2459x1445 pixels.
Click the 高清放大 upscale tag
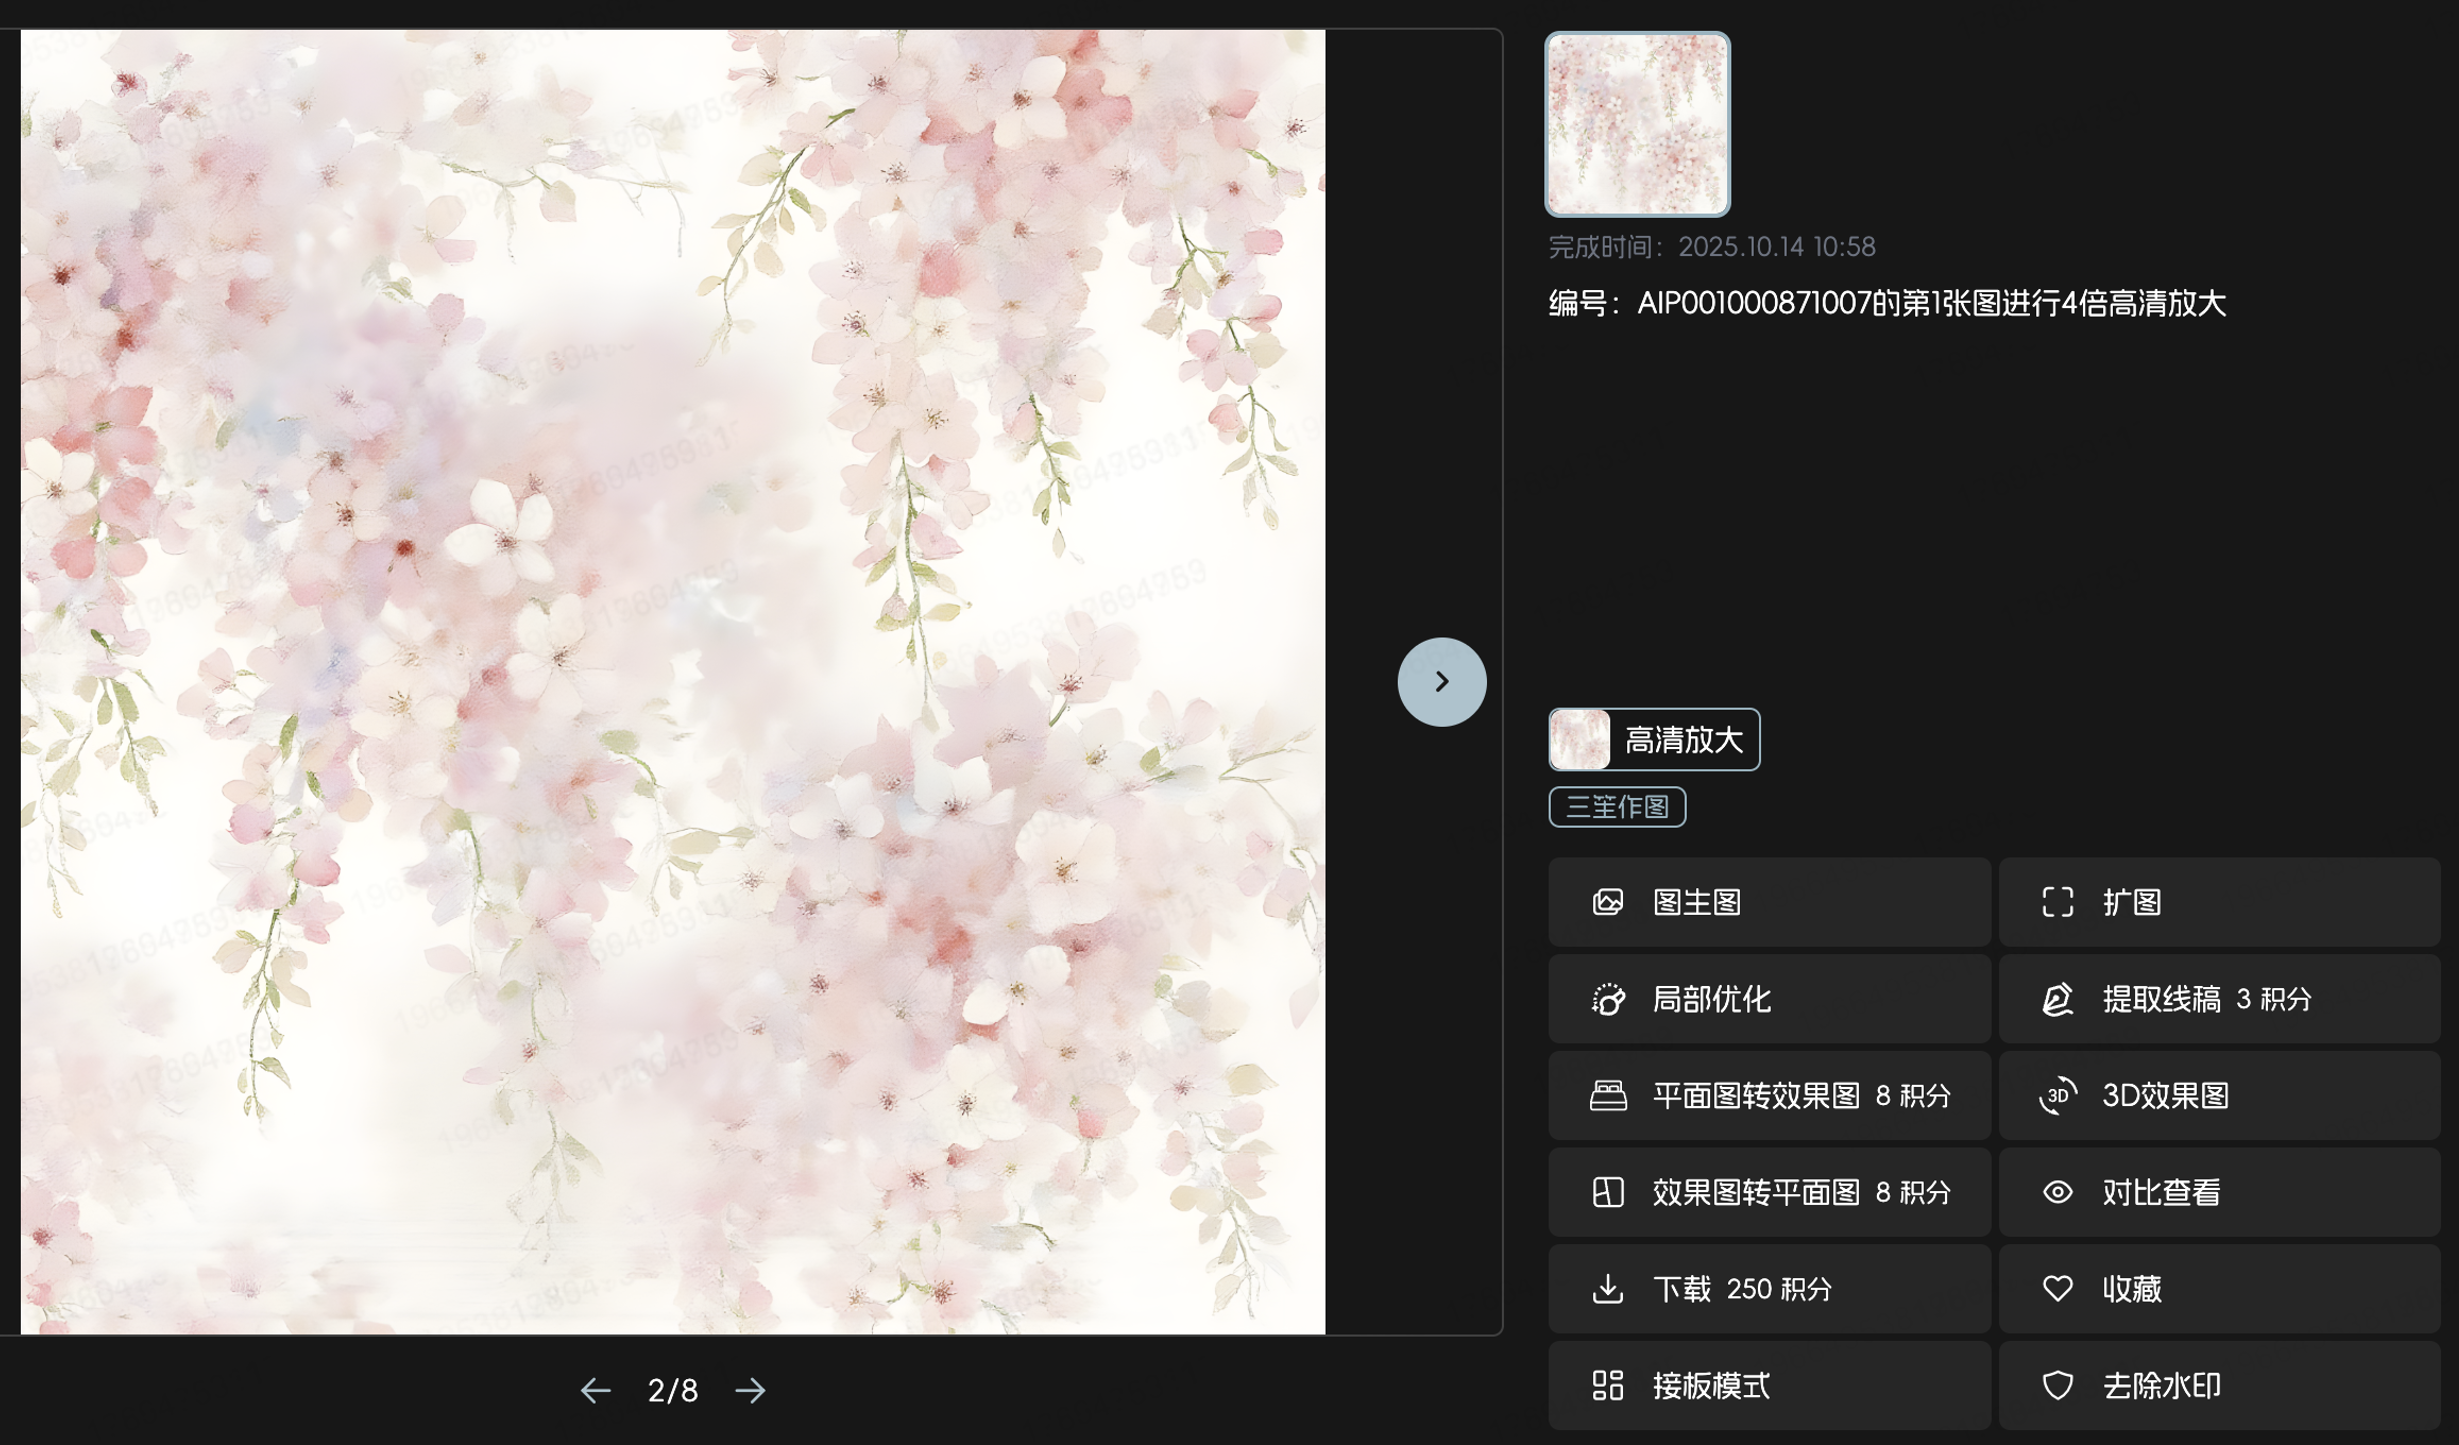(x=1653, y=739)
